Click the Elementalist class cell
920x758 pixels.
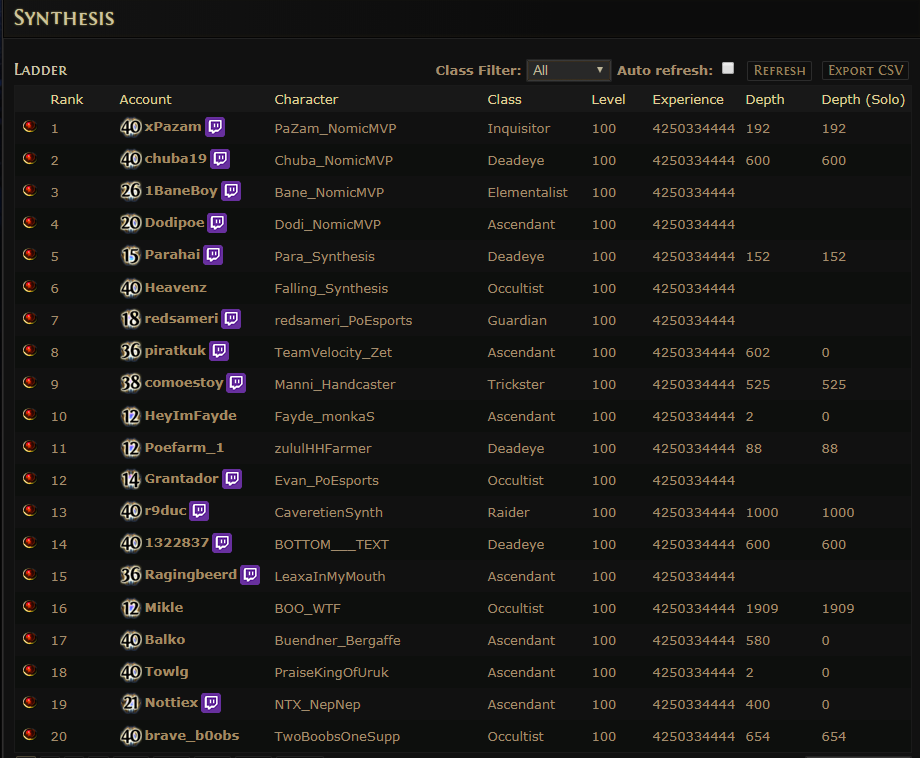click(527, 192)
